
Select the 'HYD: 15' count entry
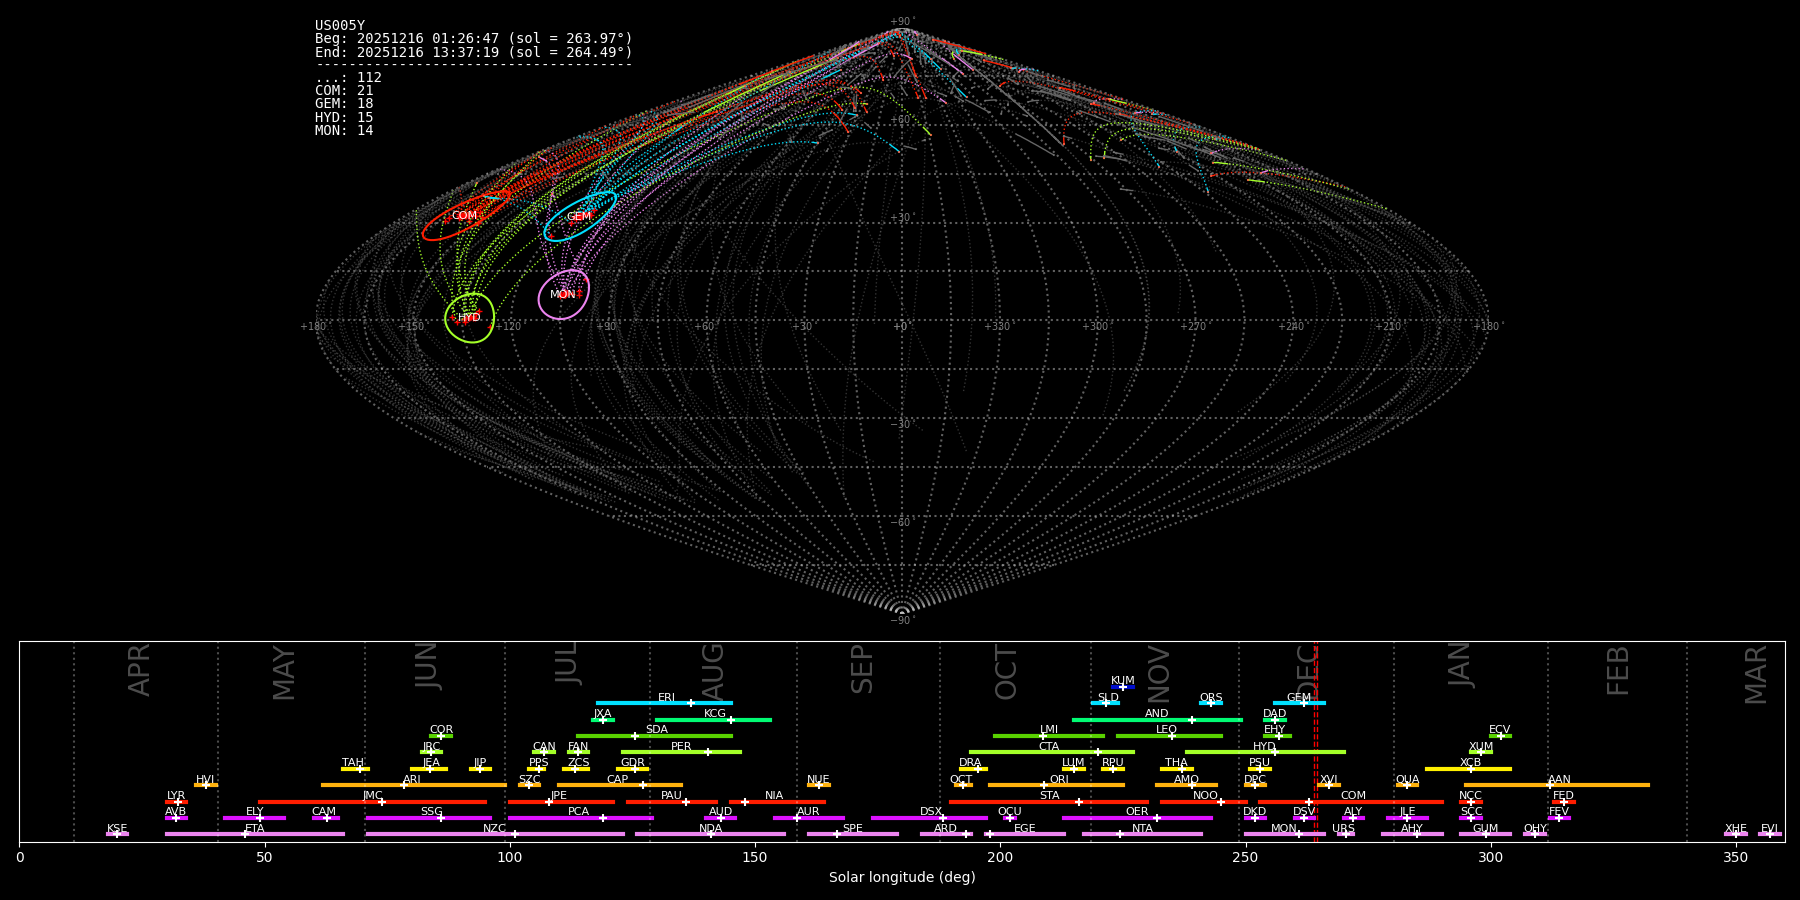(x=344, y=118)
